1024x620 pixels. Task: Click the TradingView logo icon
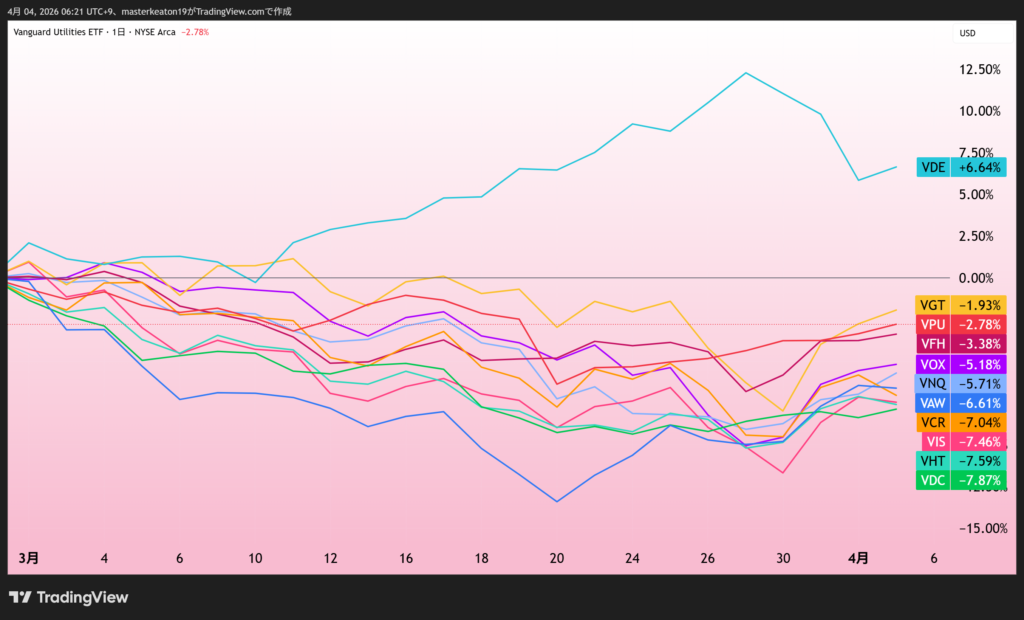point(20,597)
